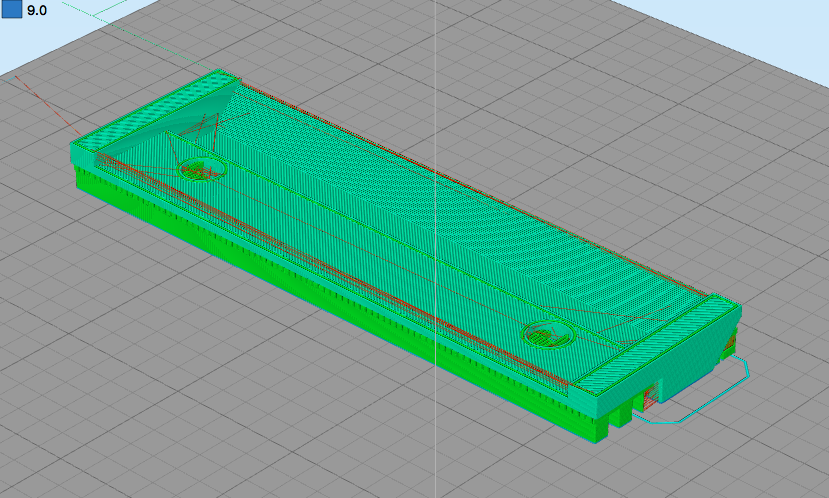The height and width of the screenshot is (498, 829).
Task: Click empty build plate grid, bottom-left
Action: pos(120,400)
